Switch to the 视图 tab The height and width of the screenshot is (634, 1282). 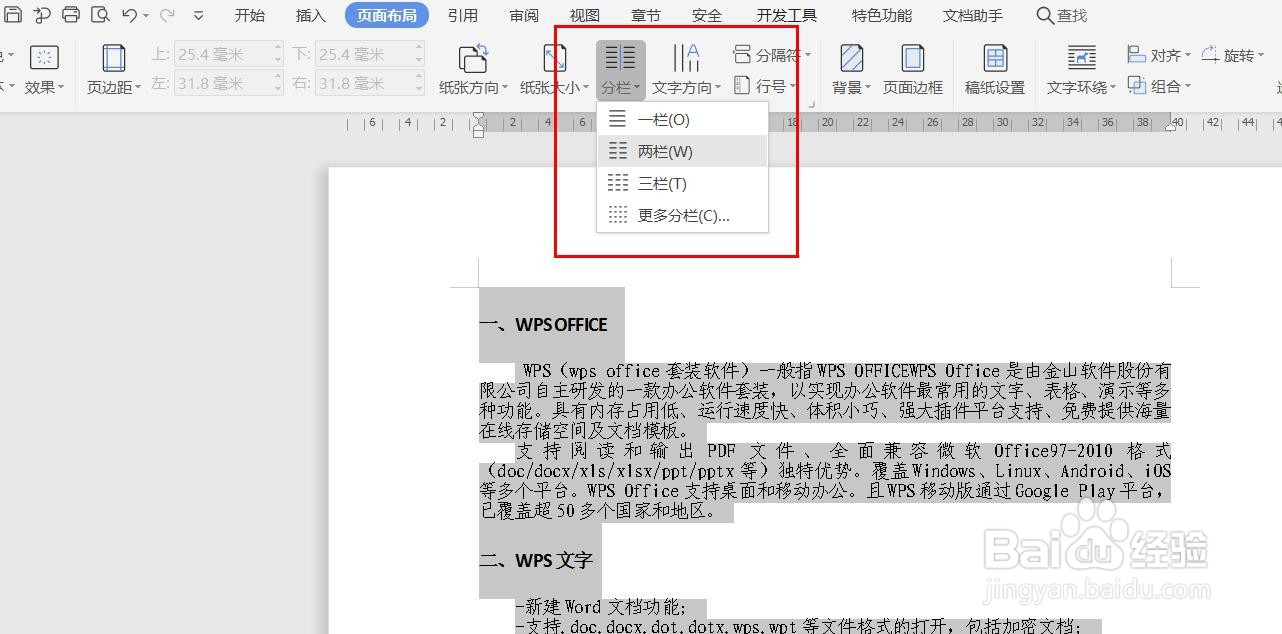(x=585, y=15)
